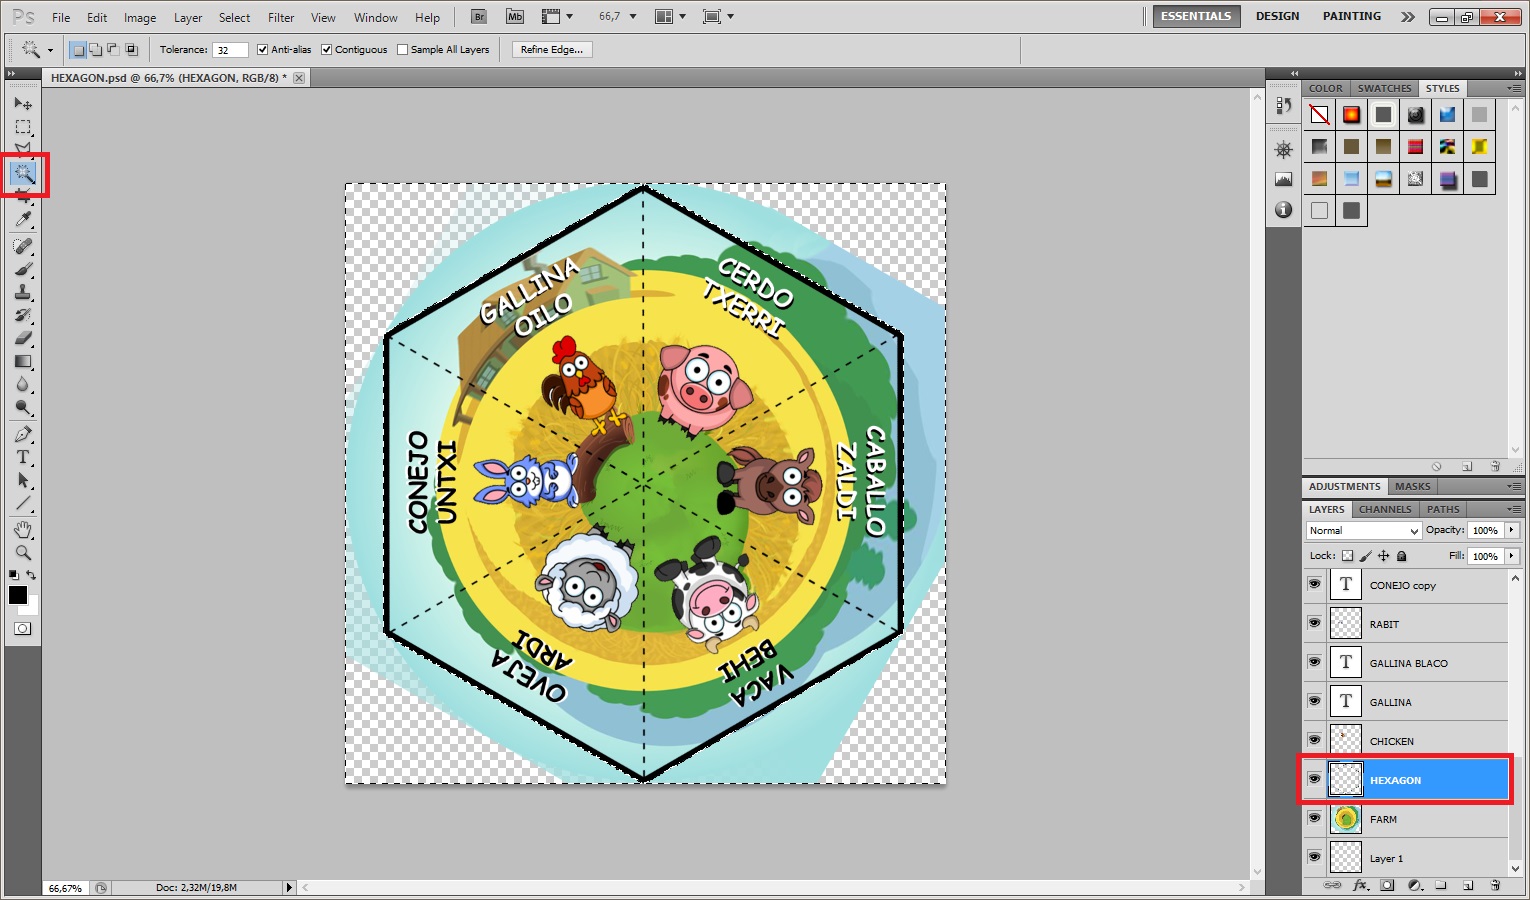
Task: Choose the Intersect with selection mode
Action: 131,49
